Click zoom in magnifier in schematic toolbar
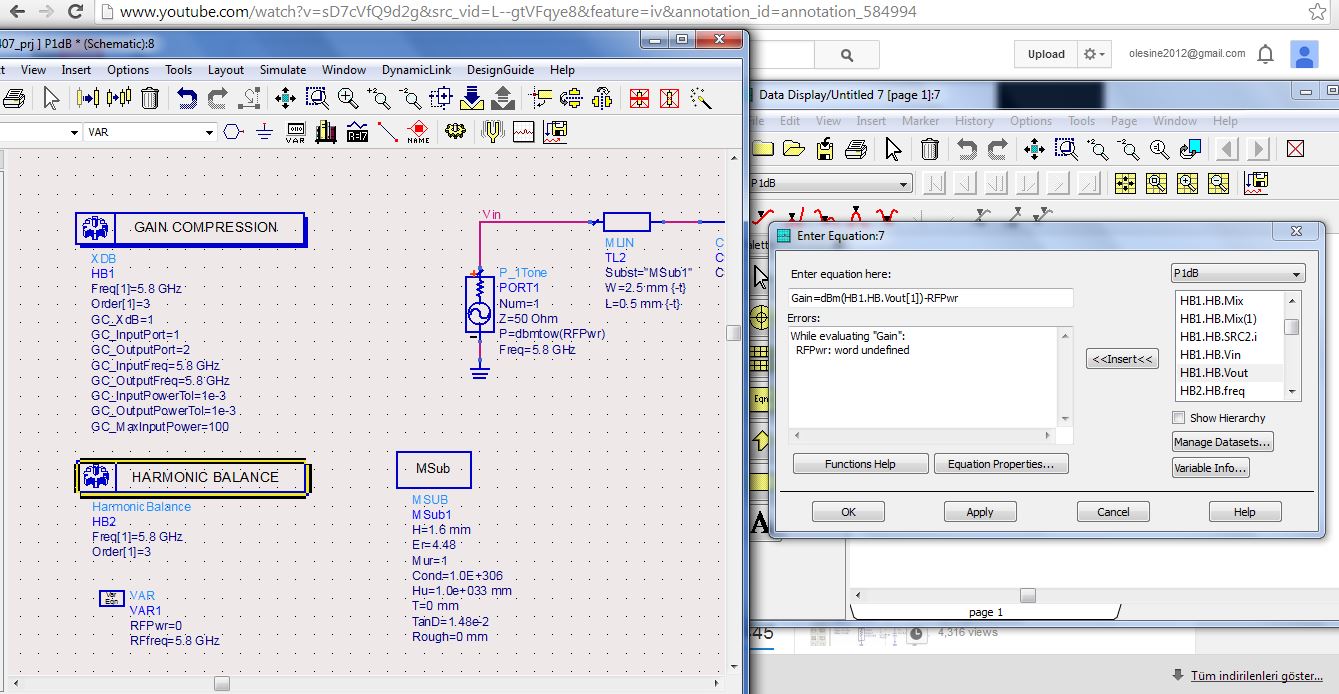The width and height of the screenshot is (1339, 694). point(348,98)
